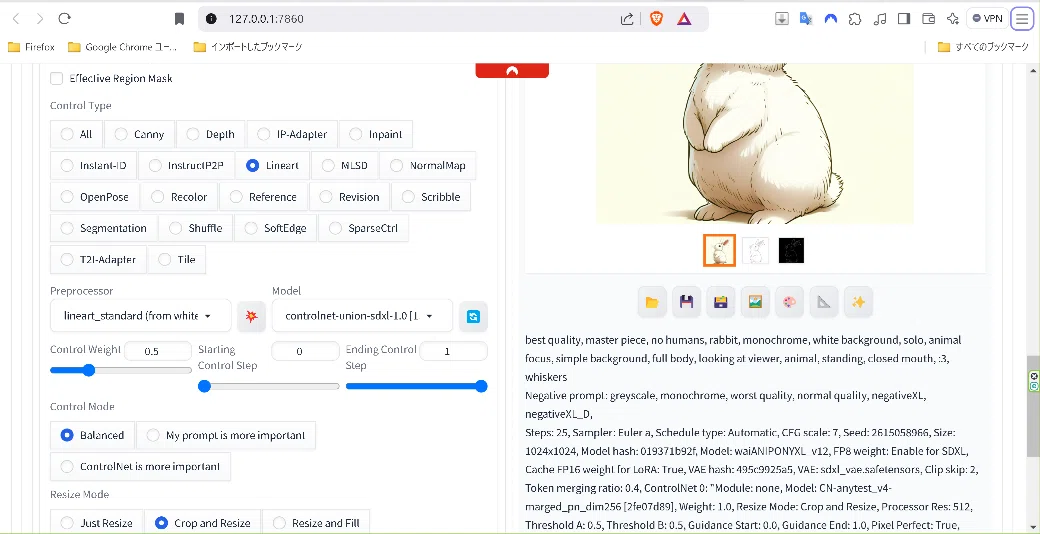Image resolution: width=1040 pixels, height=534 pixels.
Task: Select the Tile control type
Action: (176, 259)
